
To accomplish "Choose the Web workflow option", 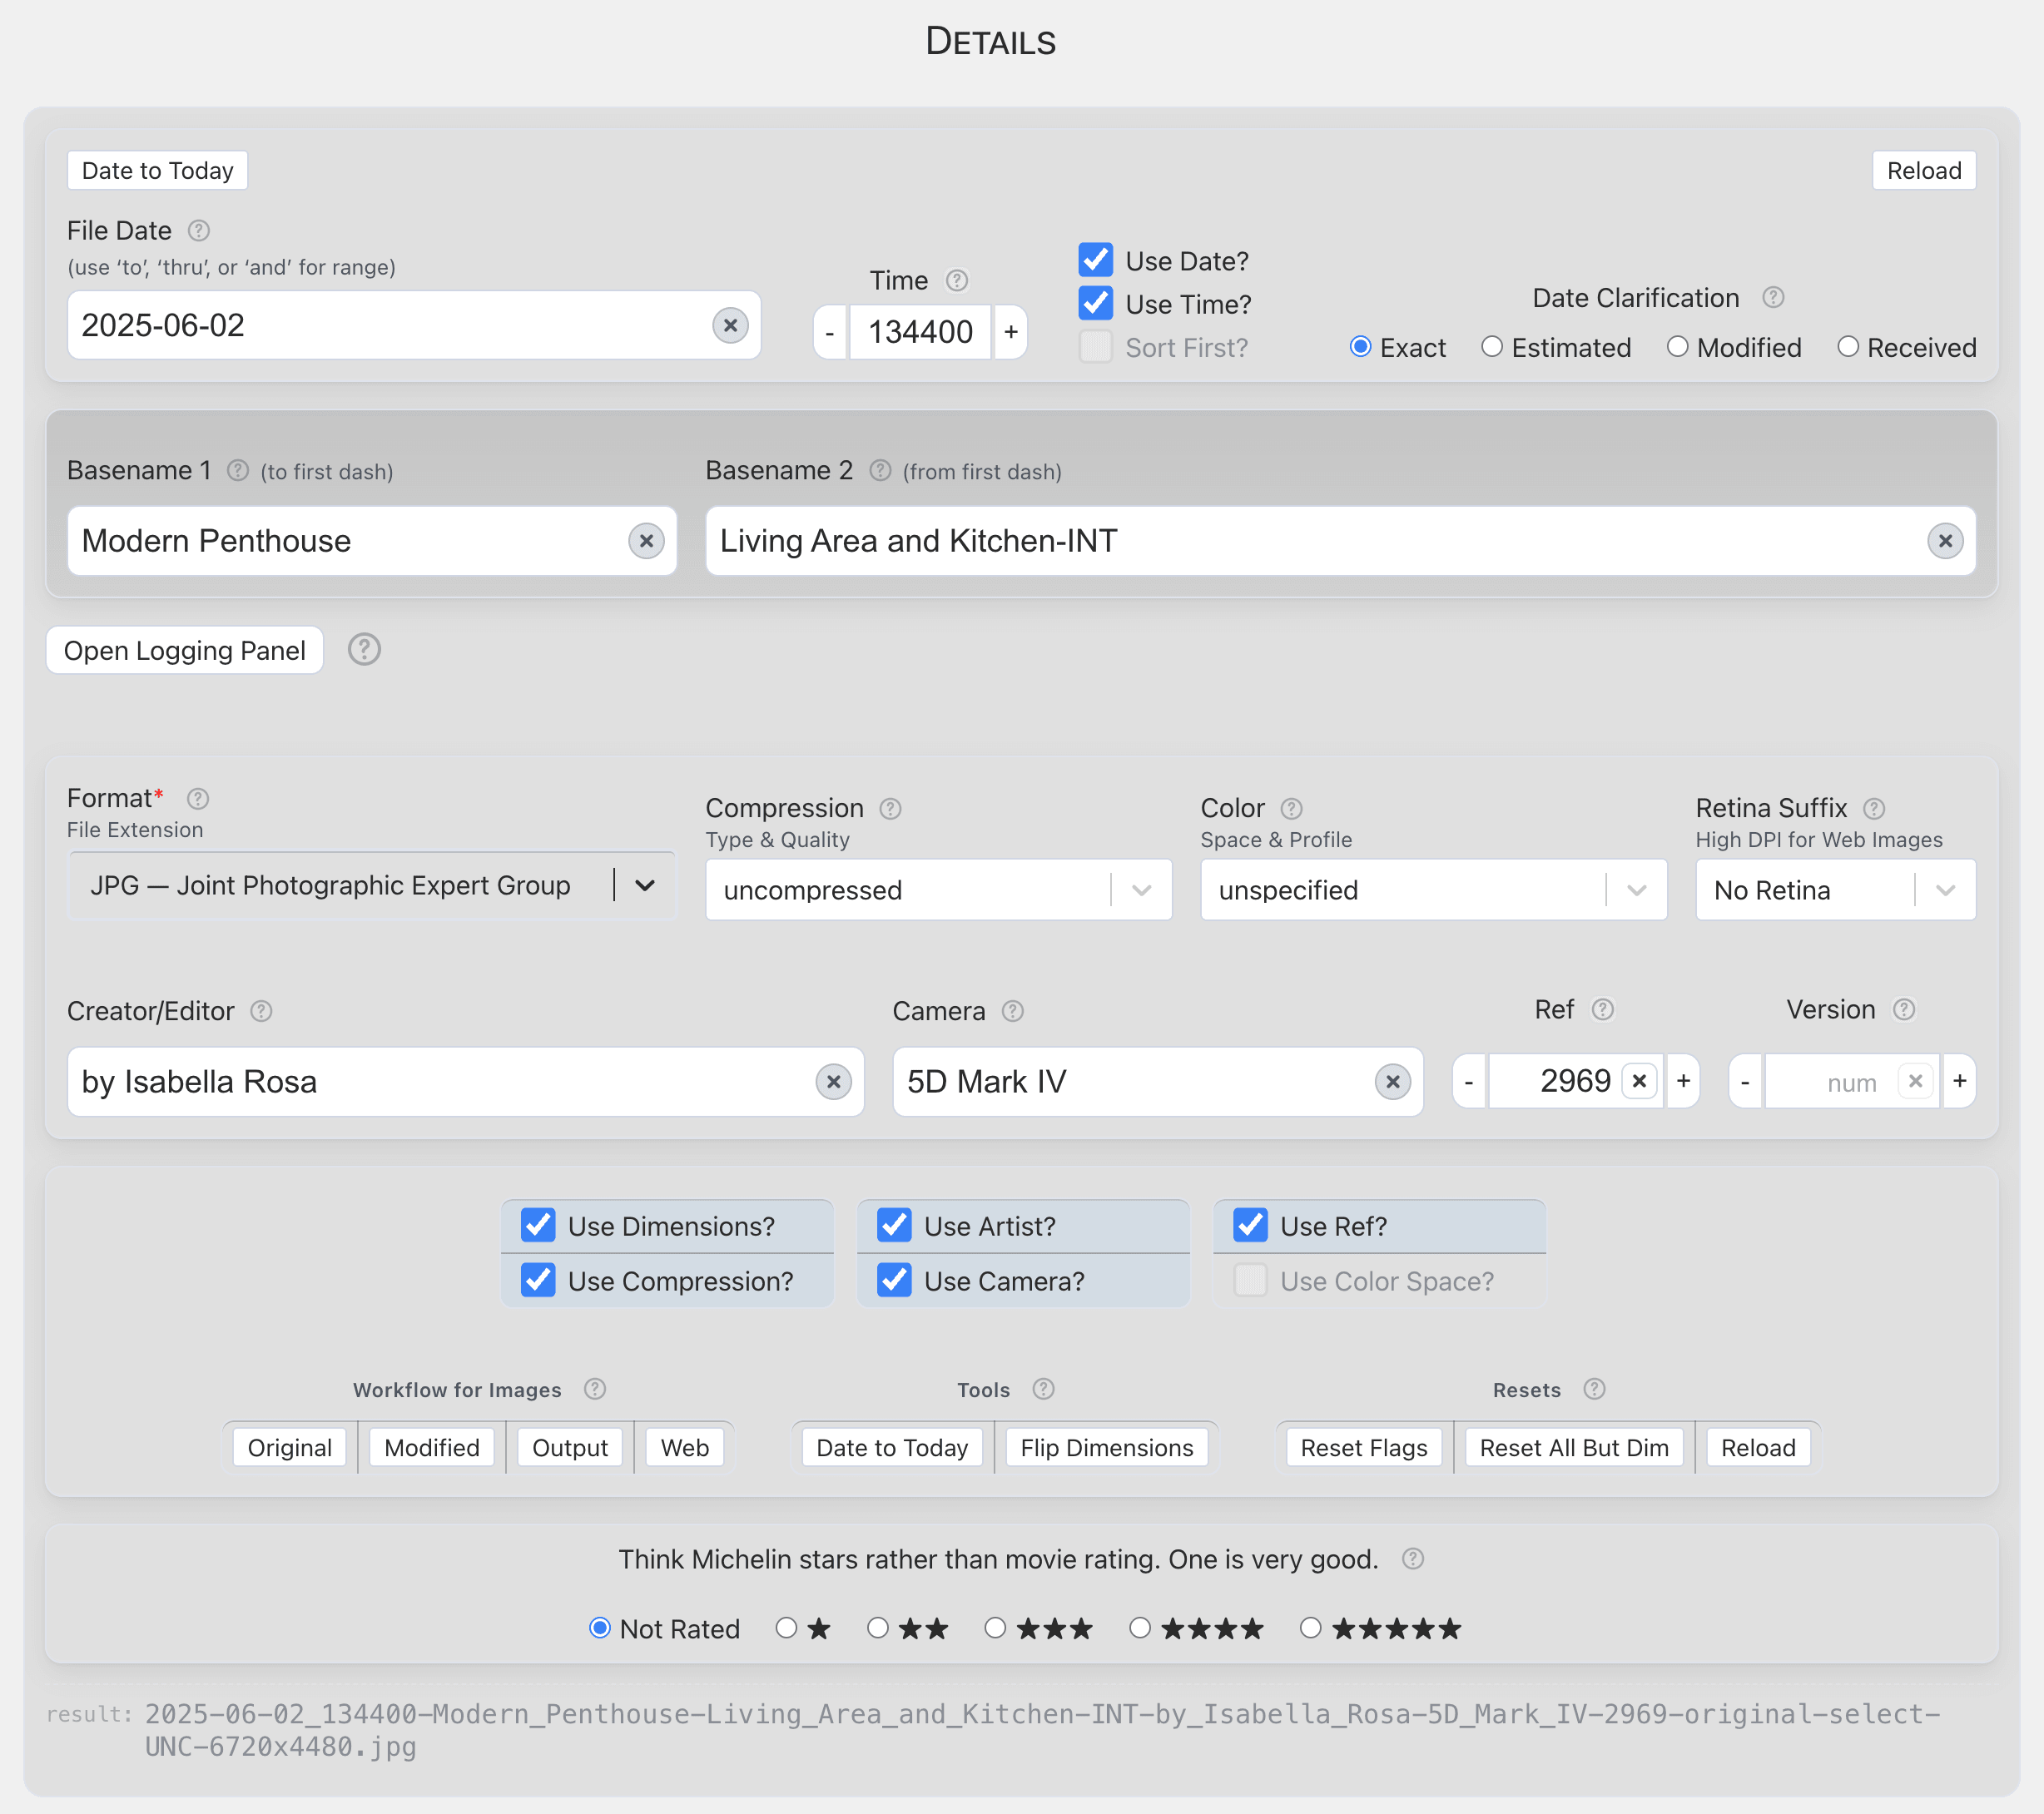I will tap(684, 1447).
